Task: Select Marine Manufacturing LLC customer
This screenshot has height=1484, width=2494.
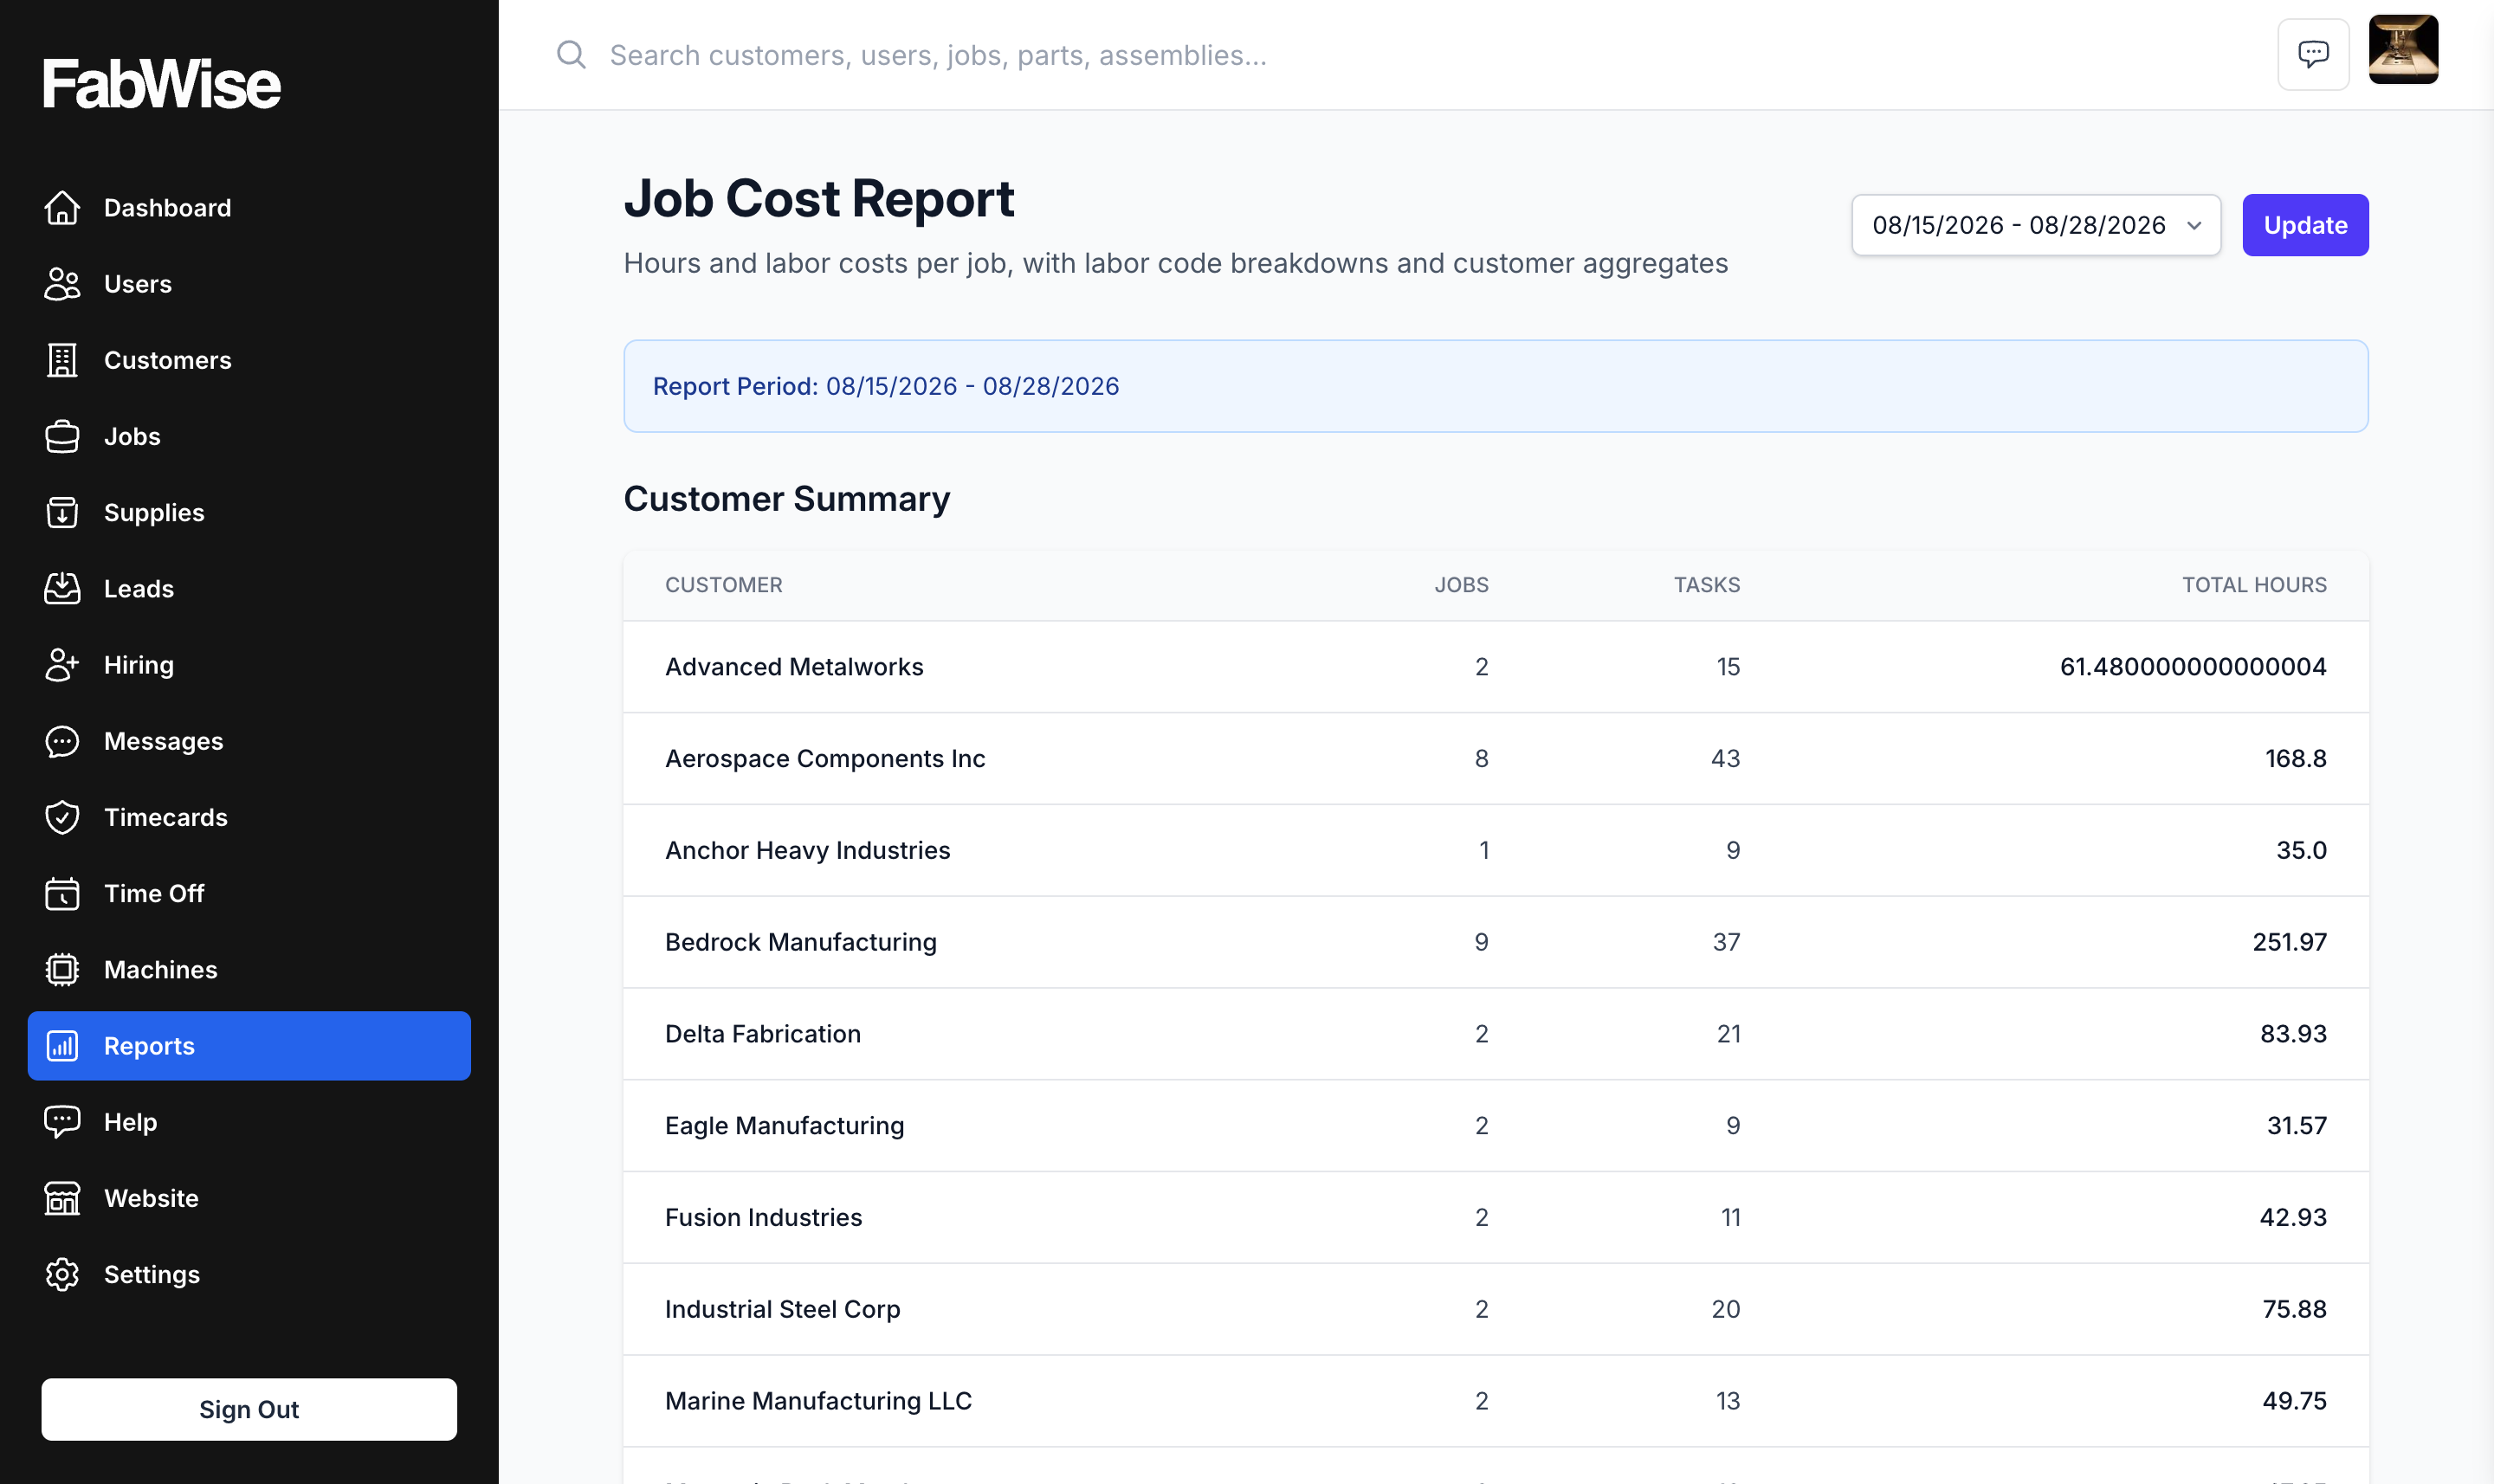Action: [x=818, y=1401]
